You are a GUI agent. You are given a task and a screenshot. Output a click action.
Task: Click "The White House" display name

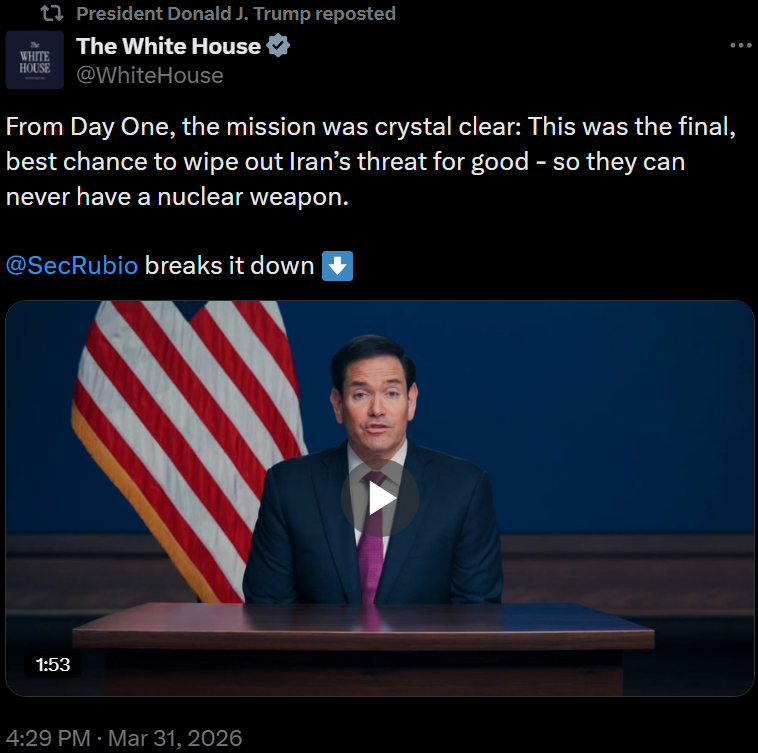pyautogui.click(x=168, y=46)
